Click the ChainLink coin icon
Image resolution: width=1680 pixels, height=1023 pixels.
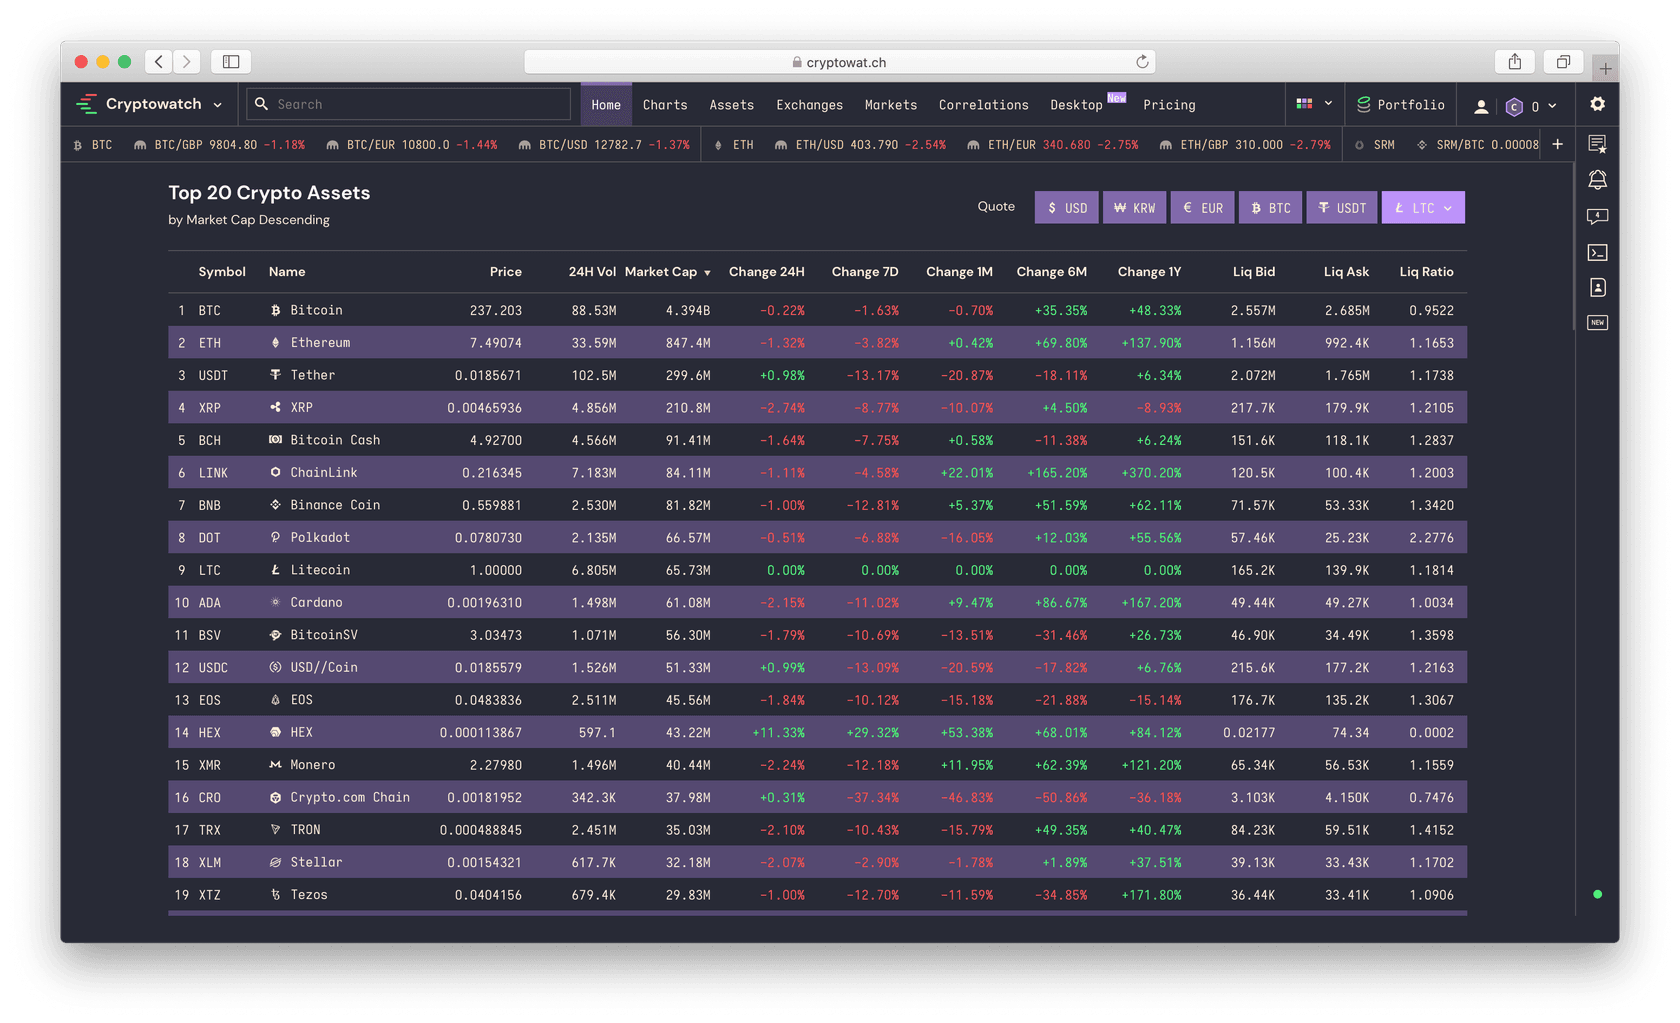(x=275, y=473)
